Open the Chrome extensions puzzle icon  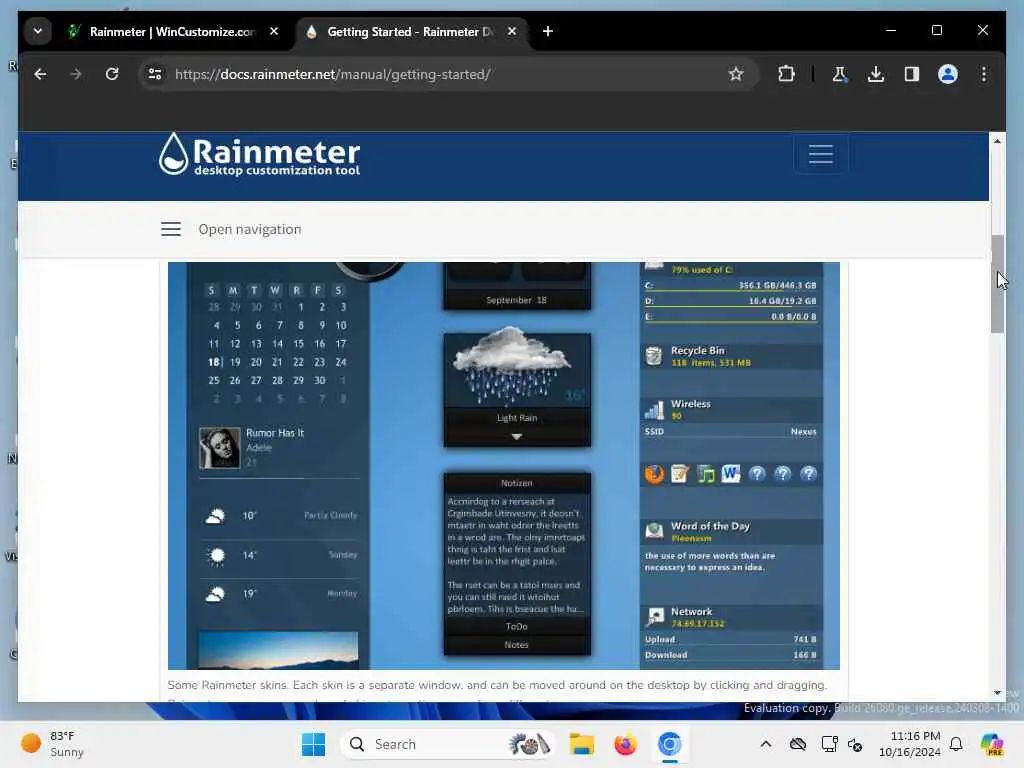pos(786,74)
